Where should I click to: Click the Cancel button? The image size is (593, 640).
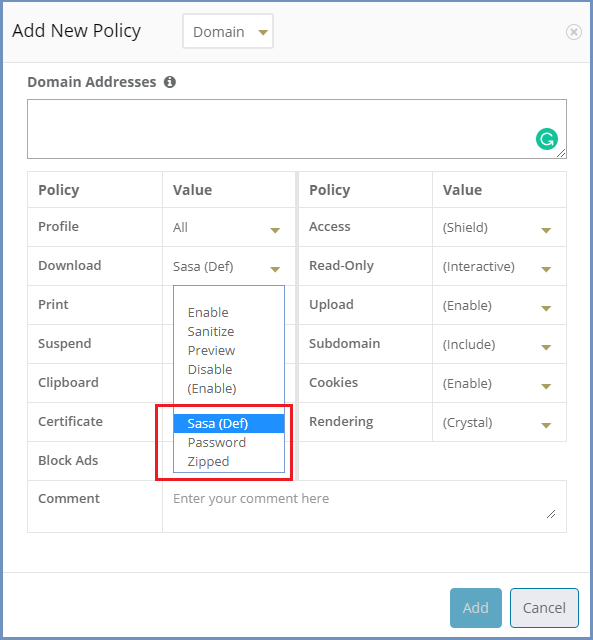coord(544,608)
